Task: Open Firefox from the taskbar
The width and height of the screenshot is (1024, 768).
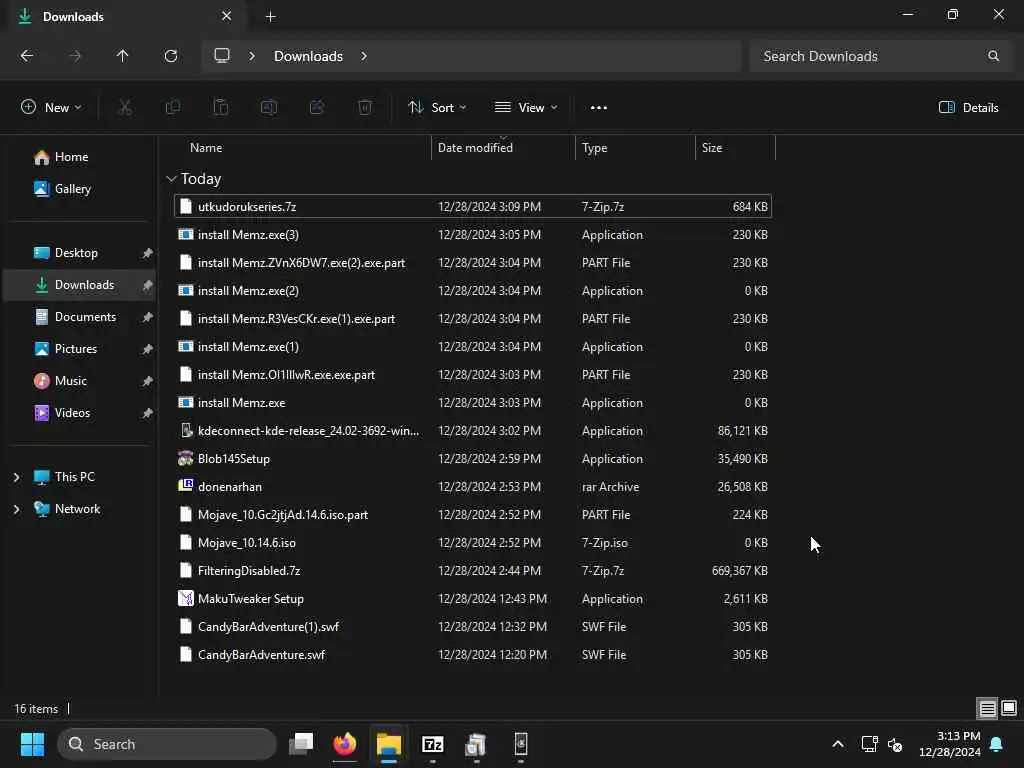Action: click(345, 744)
